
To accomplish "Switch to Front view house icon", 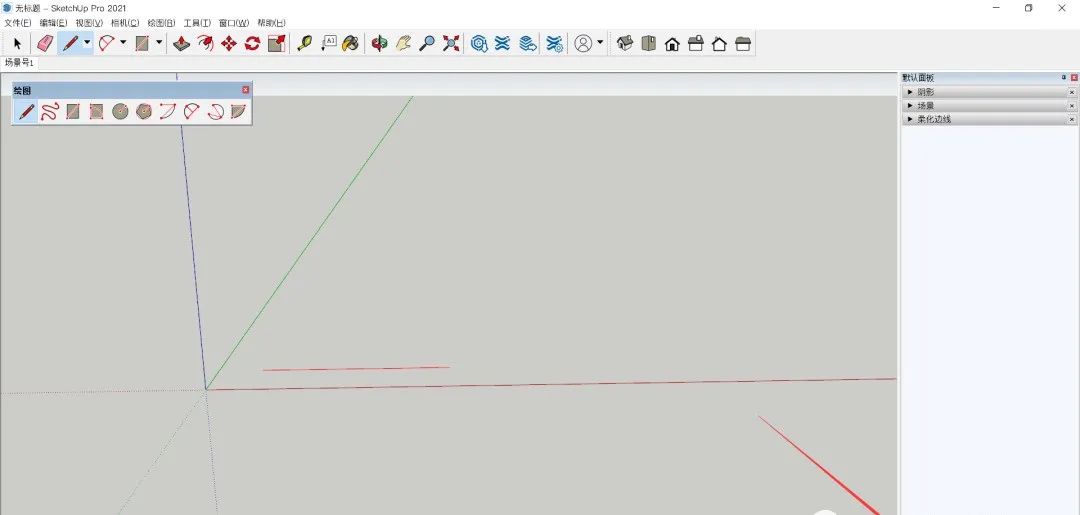I will coord(672,45).
